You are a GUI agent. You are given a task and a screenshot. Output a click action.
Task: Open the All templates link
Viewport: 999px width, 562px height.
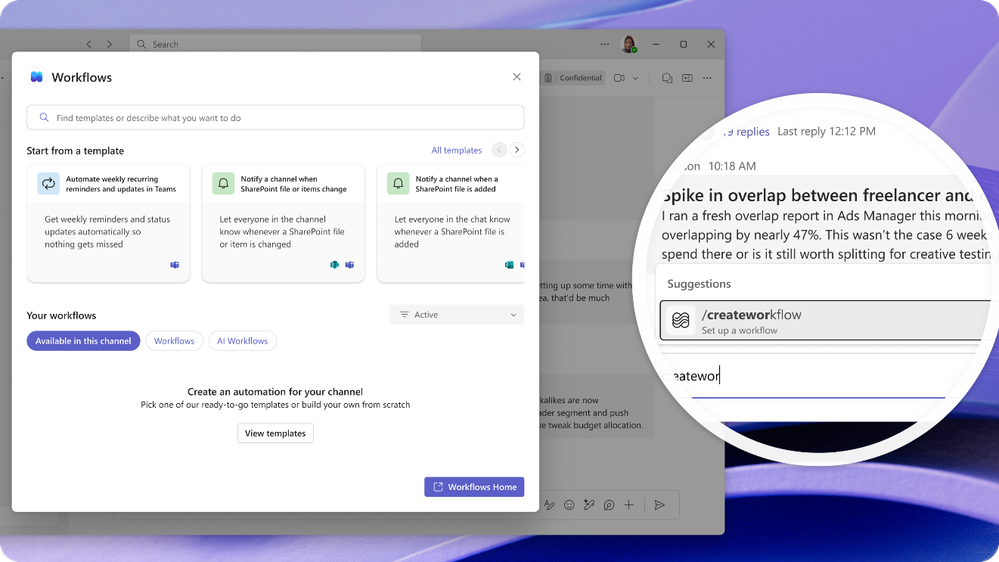tap(457, 150)
